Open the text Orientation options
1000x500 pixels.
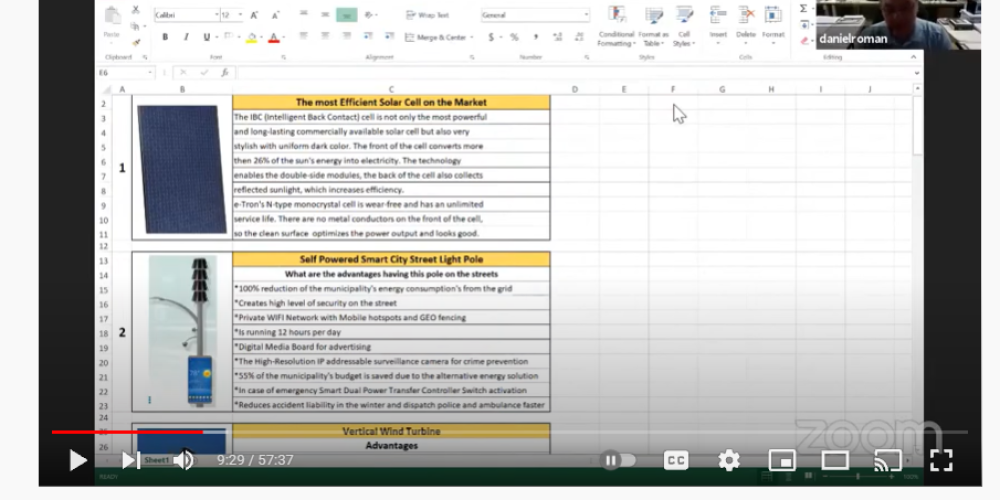(x=370, y=15)
